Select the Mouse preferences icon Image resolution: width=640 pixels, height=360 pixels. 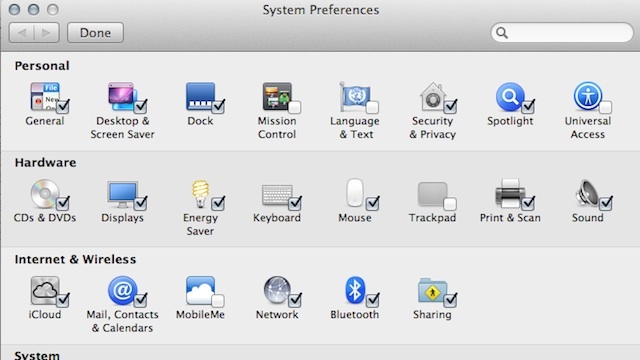pos(354,193)
